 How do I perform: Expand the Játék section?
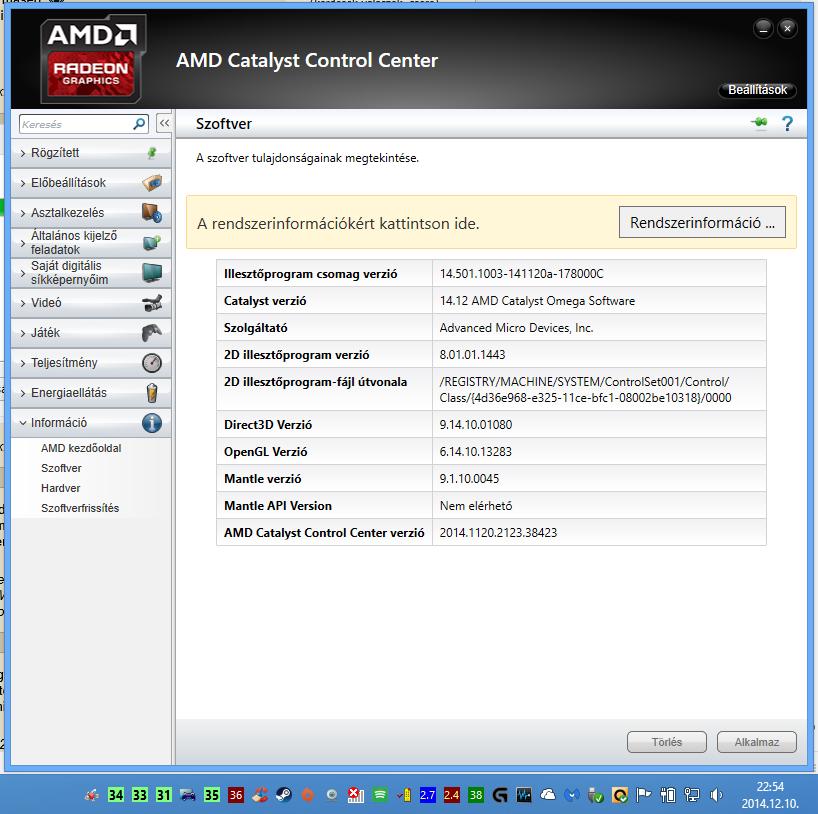[91, 333]
